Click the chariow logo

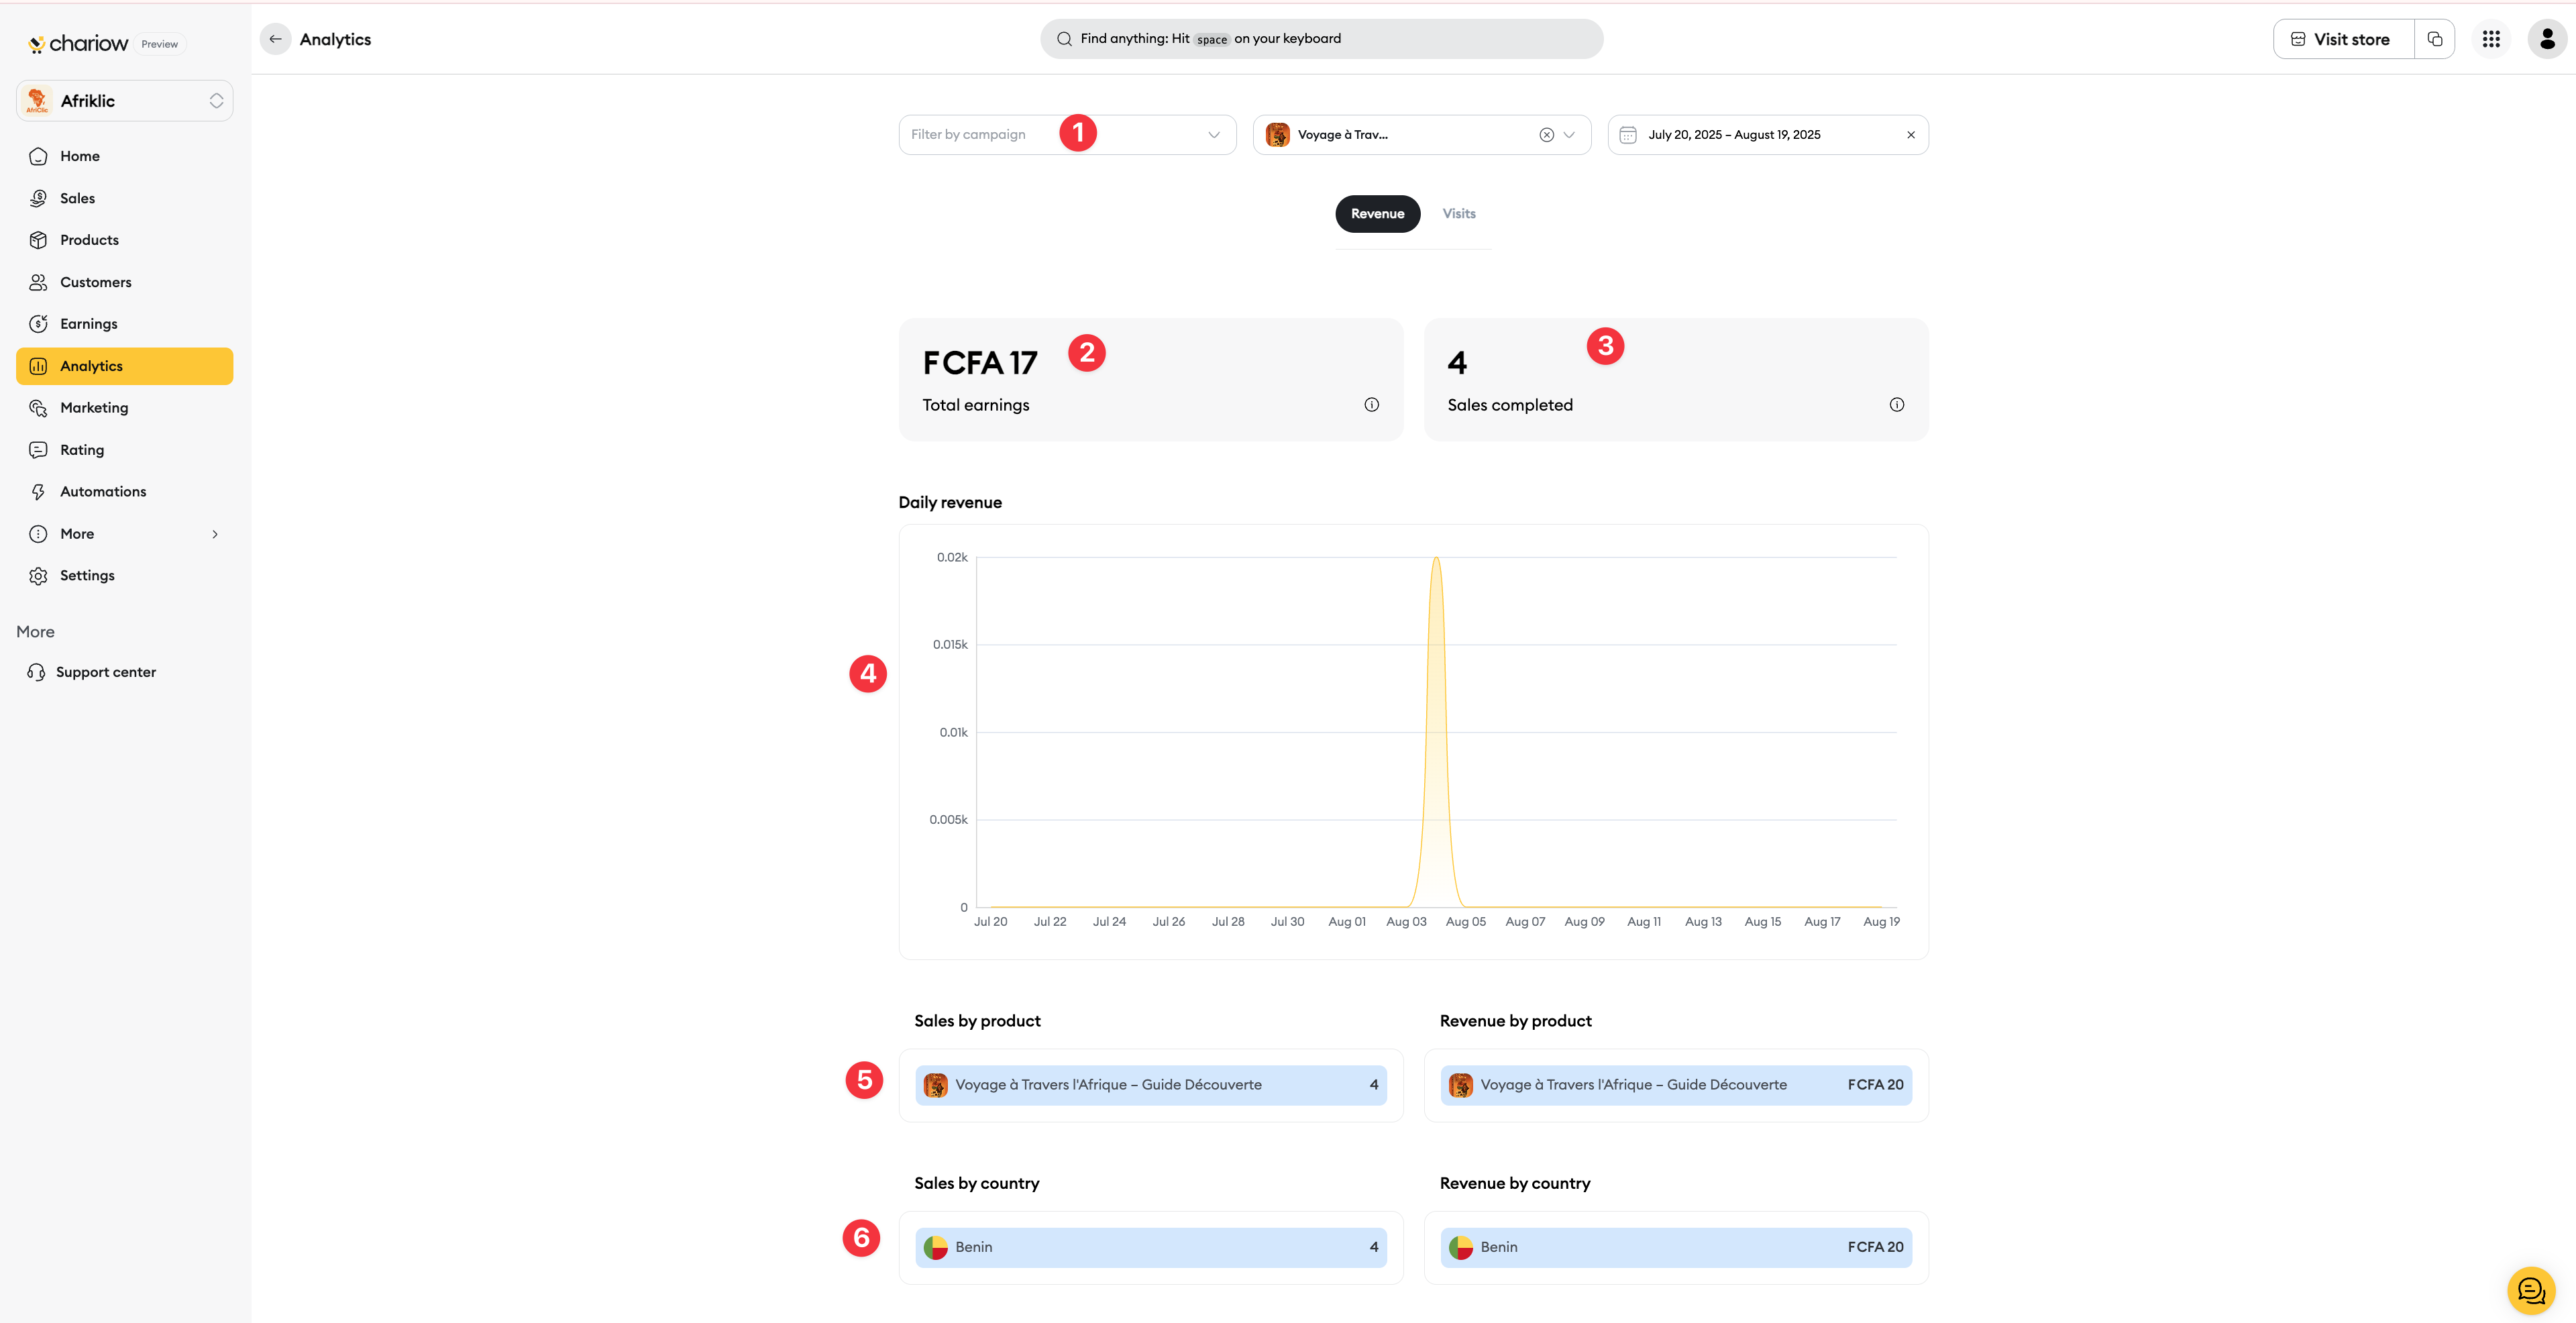click(x=78, y=43)
